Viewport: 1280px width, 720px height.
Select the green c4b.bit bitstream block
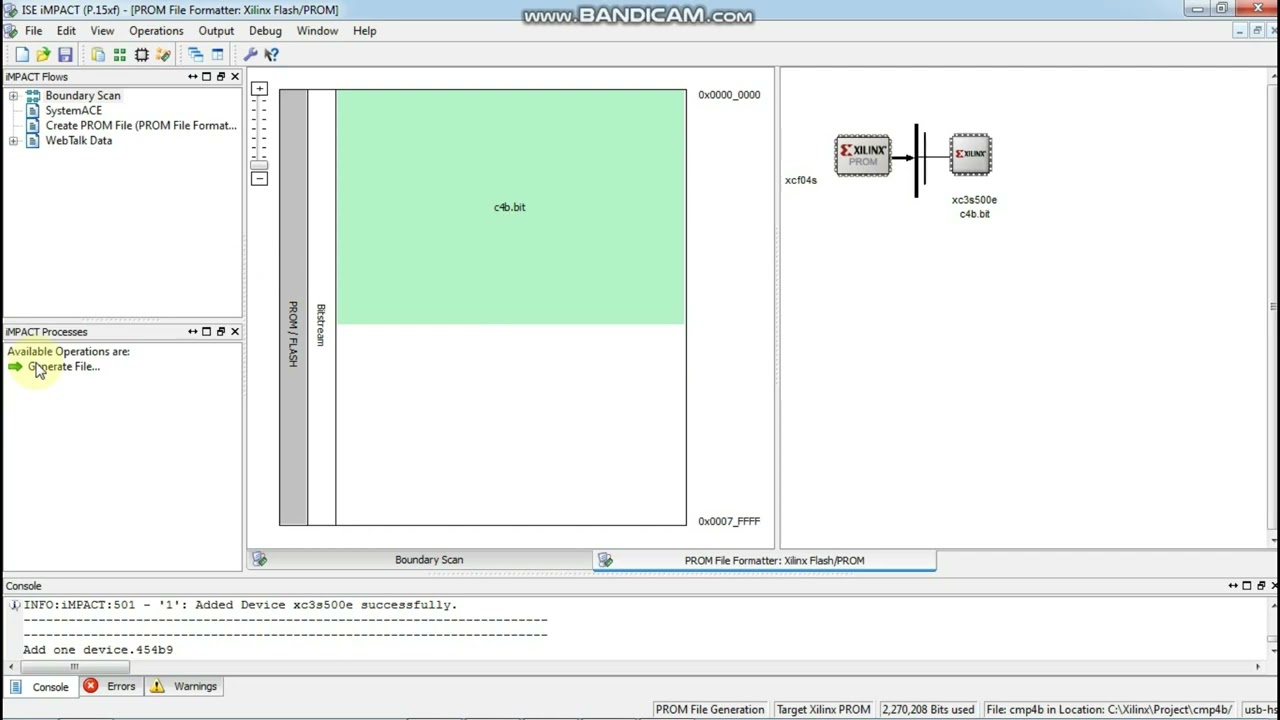pos(510,207)
